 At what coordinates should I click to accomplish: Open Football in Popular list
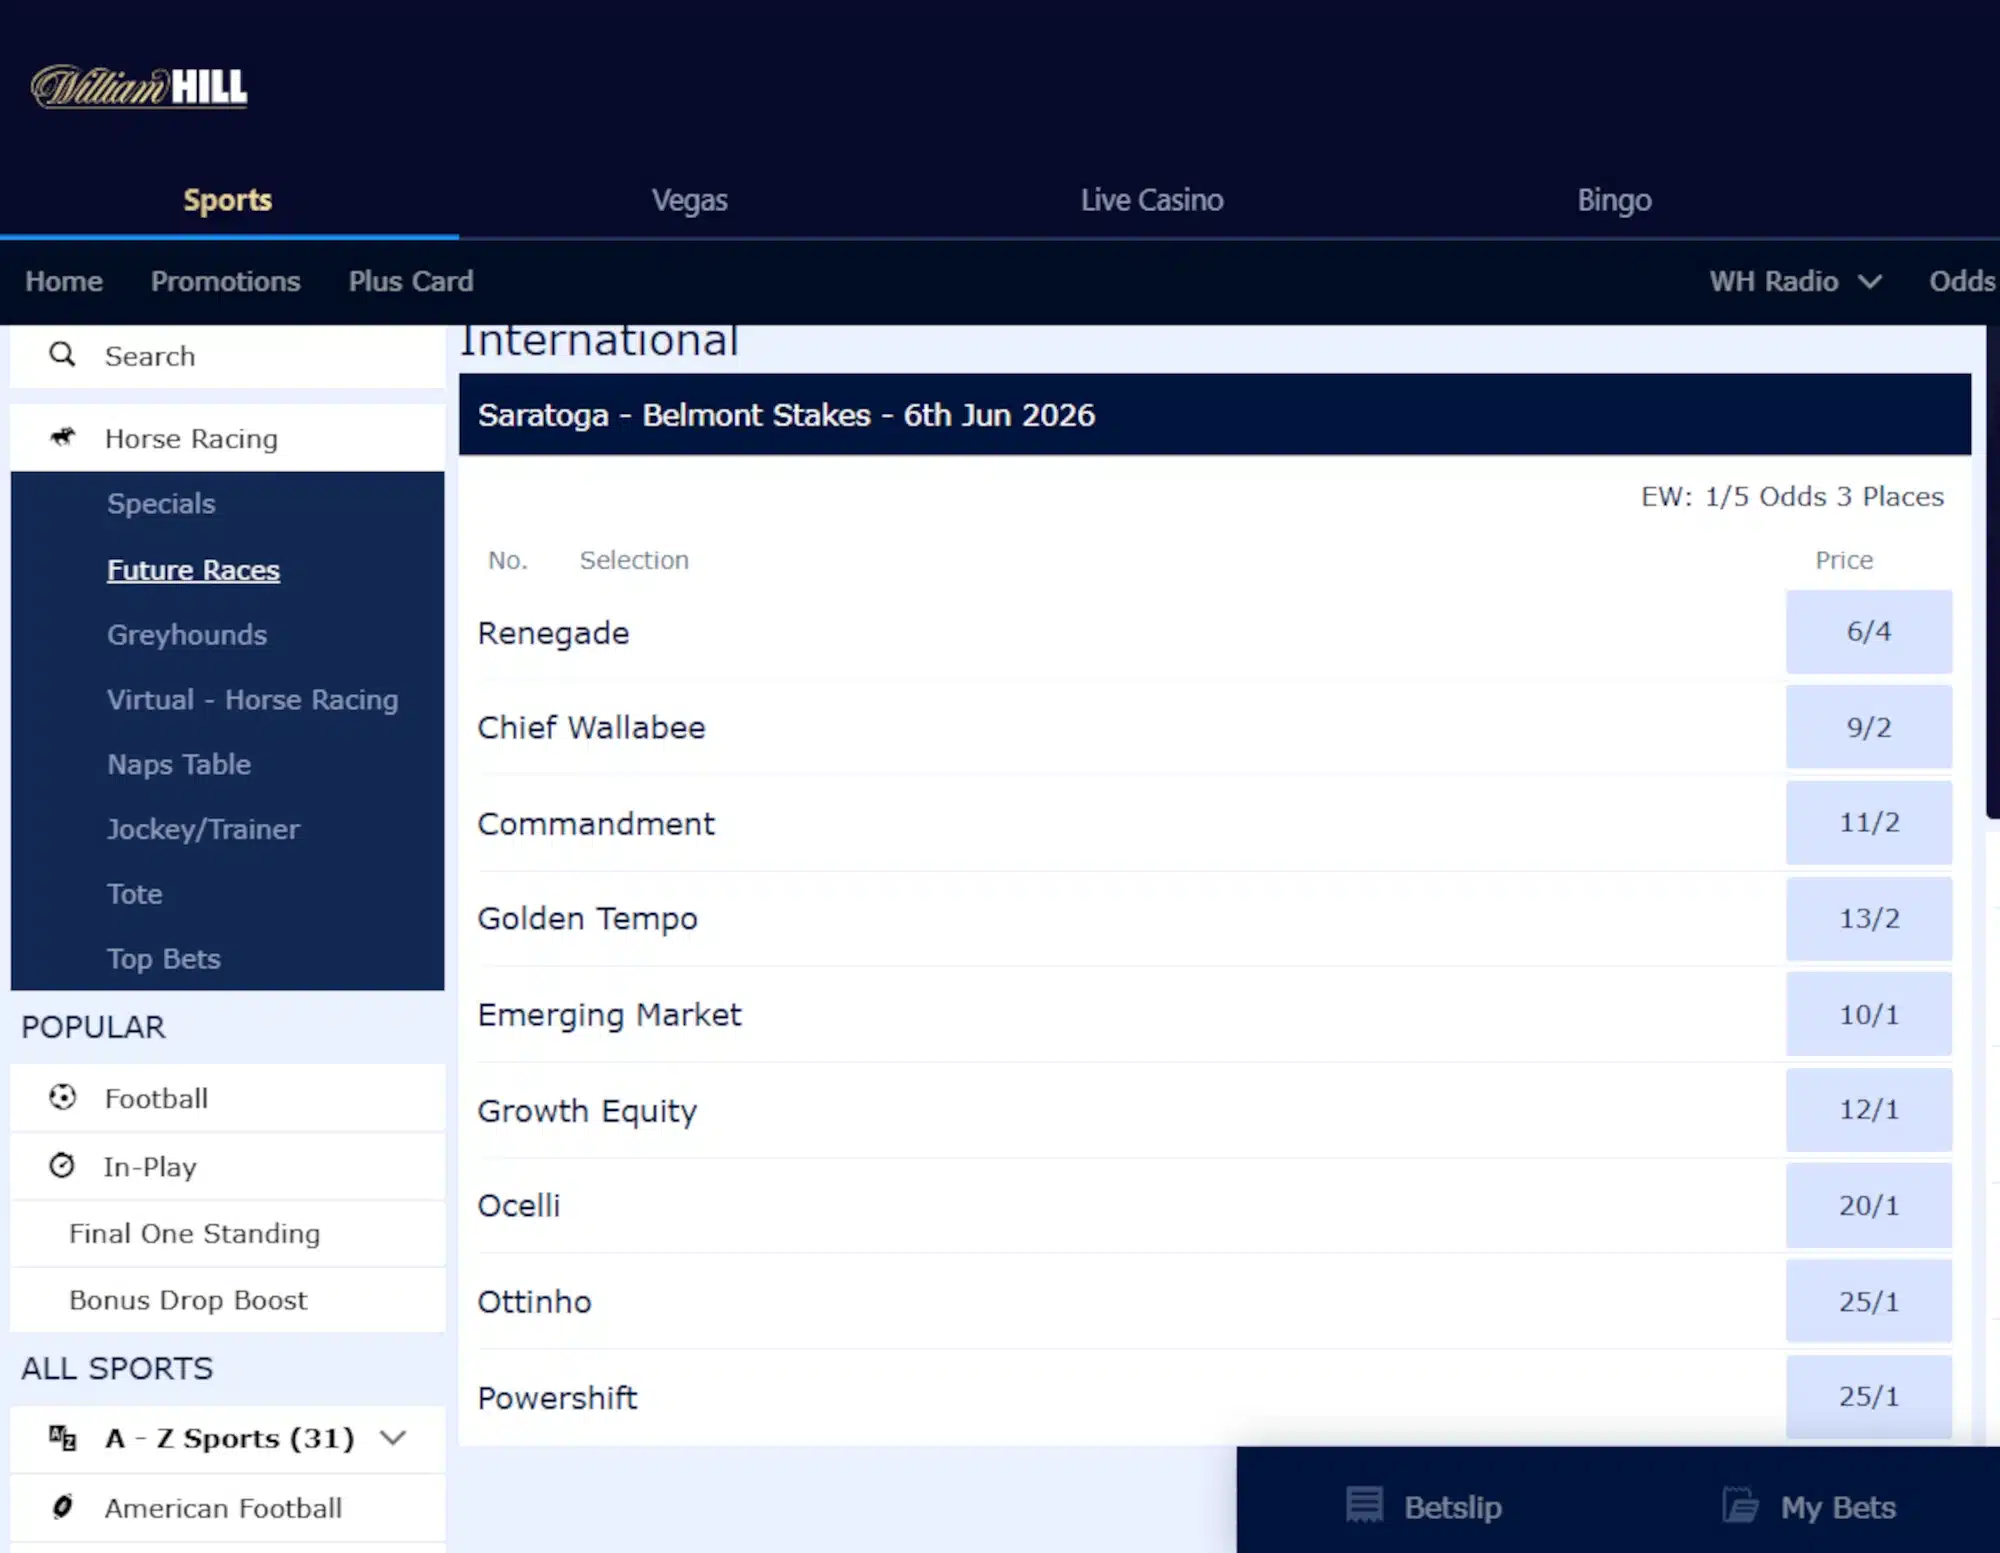(228, 1098)
